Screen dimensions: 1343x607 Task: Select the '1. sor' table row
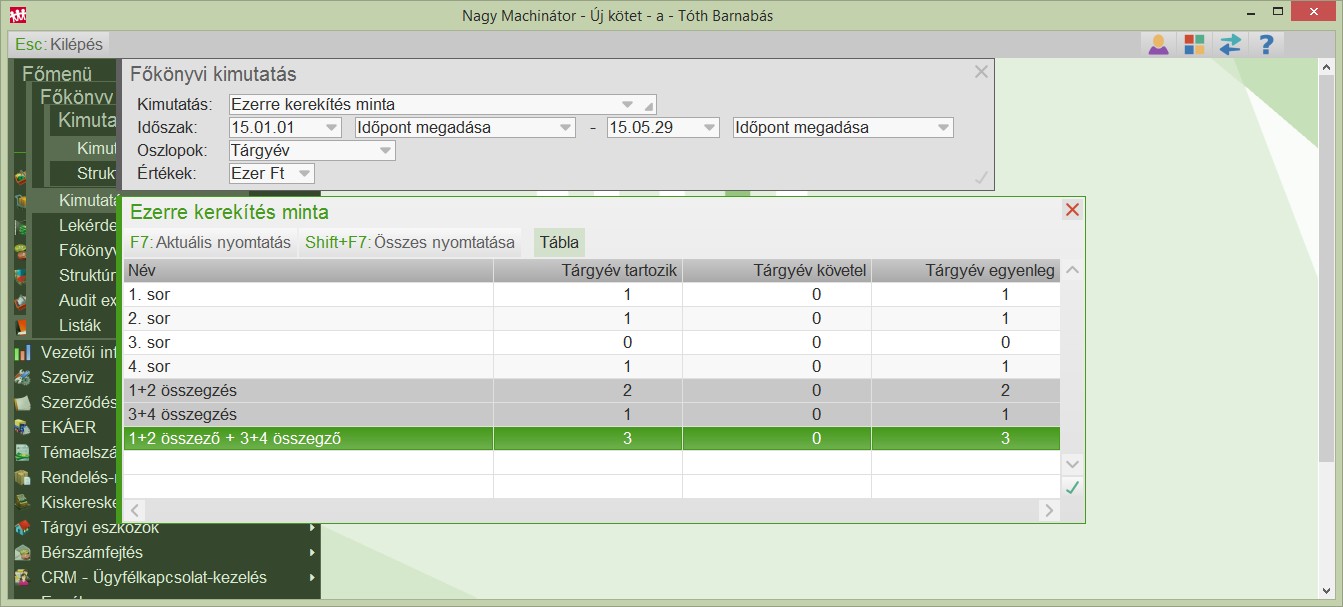[x=591, y=294]
